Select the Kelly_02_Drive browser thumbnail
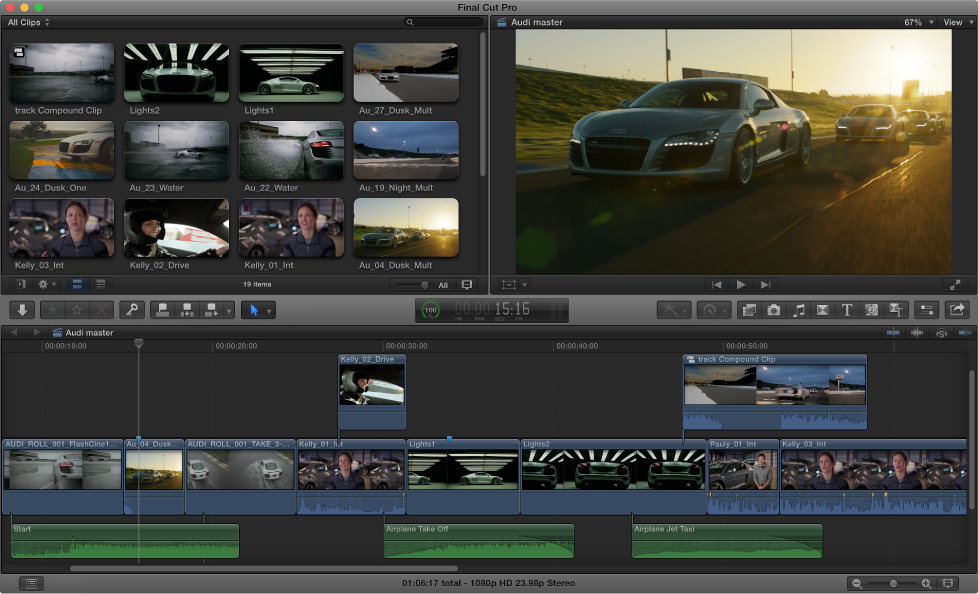The height and width of the screenshot is (594, 978). 177,228
